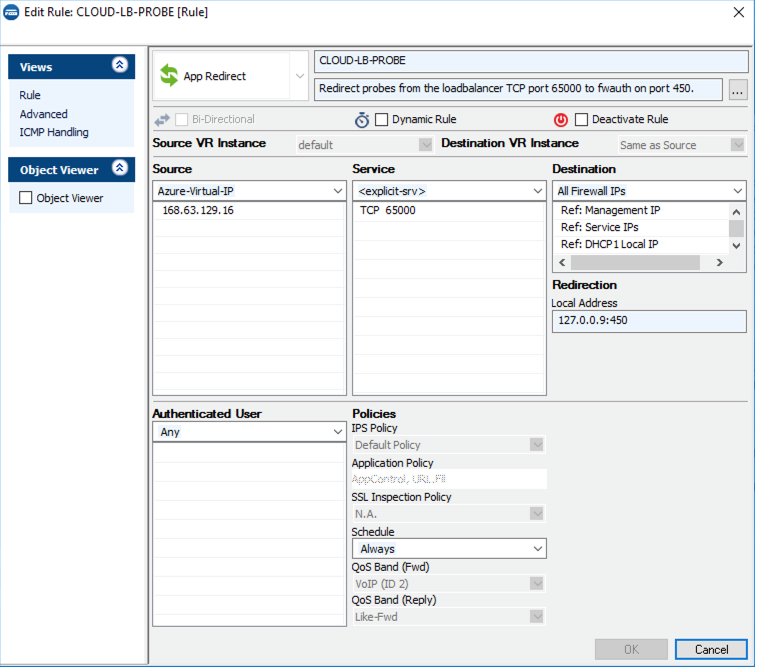Select source IP 168.63.129.16
The height and width of the screenshot is (668, 757).
point(248,210)
